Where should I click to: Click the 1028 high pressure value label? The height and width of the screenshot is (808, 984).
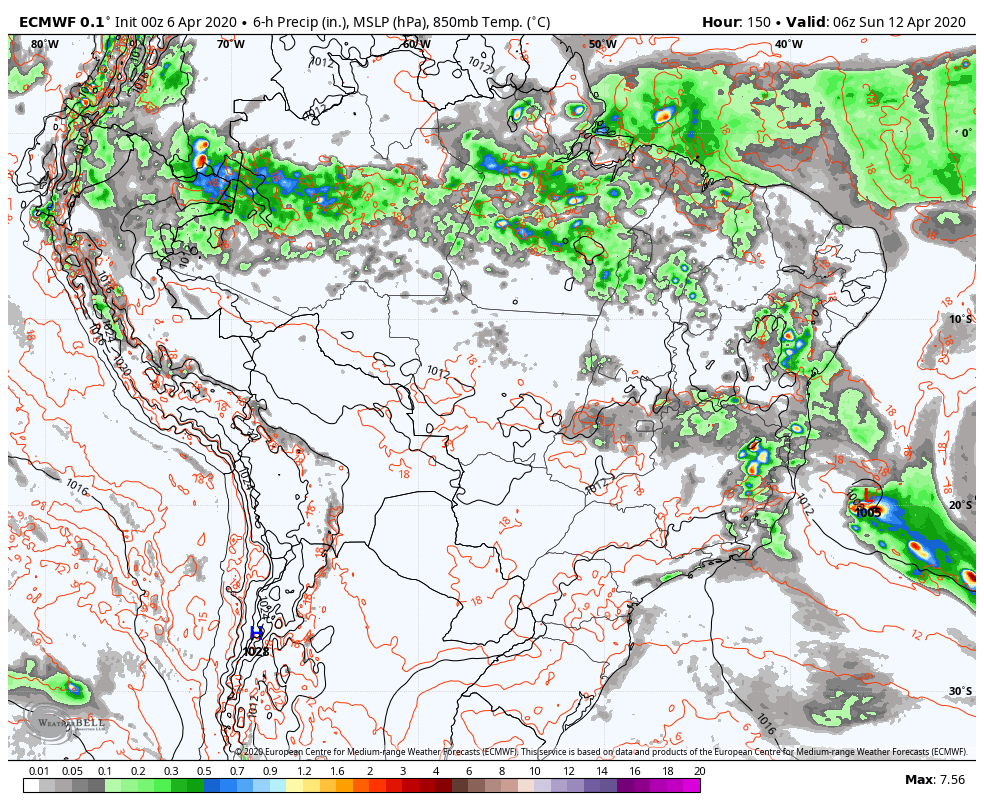click(x=256, y=652)
